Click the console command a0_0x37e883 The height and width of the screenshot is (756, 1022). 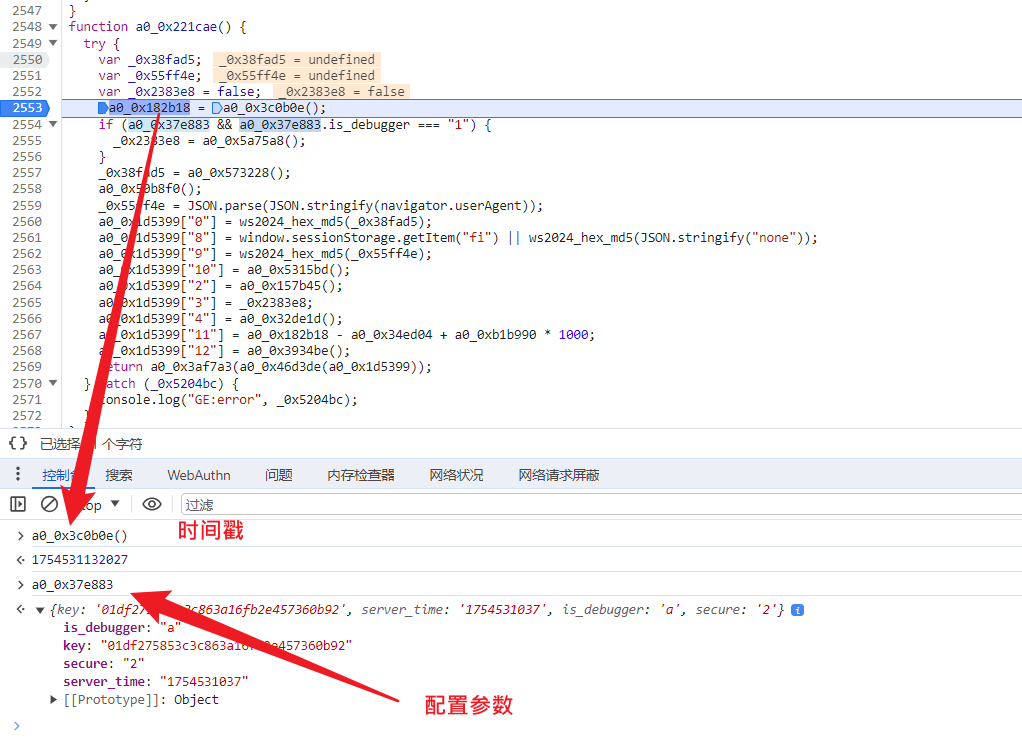[x=72, y=585]
